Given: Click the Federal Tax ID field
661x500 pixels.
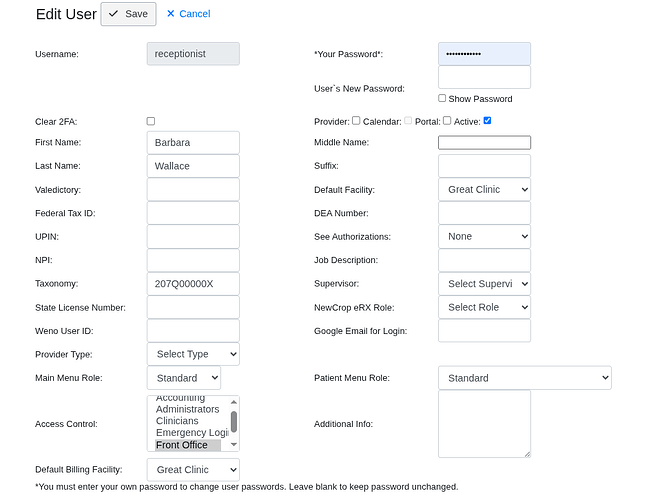Looking at the screenshot, I should [193, 213].
